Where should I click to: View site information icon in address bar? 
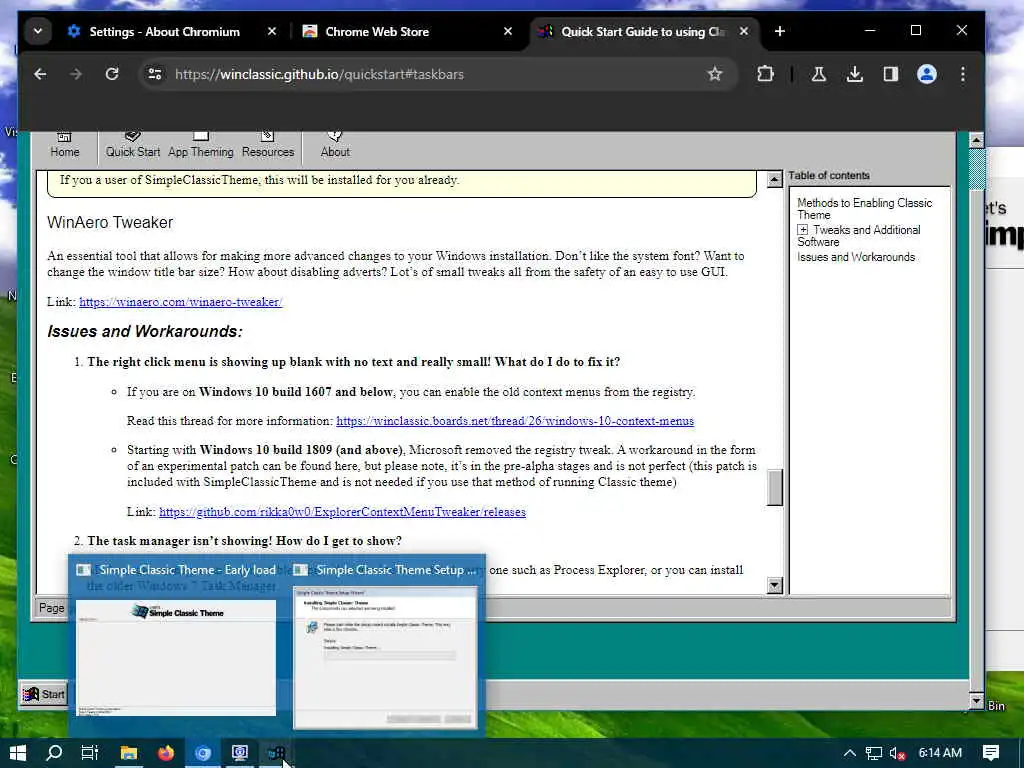(x=155, y=74)
